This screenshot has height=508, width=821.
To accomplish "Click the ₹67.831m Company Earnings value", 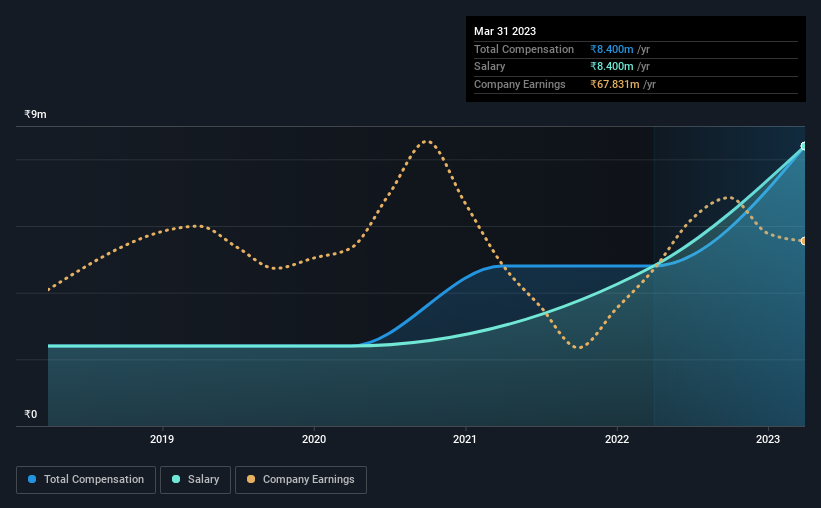I will tap(615, 84).
